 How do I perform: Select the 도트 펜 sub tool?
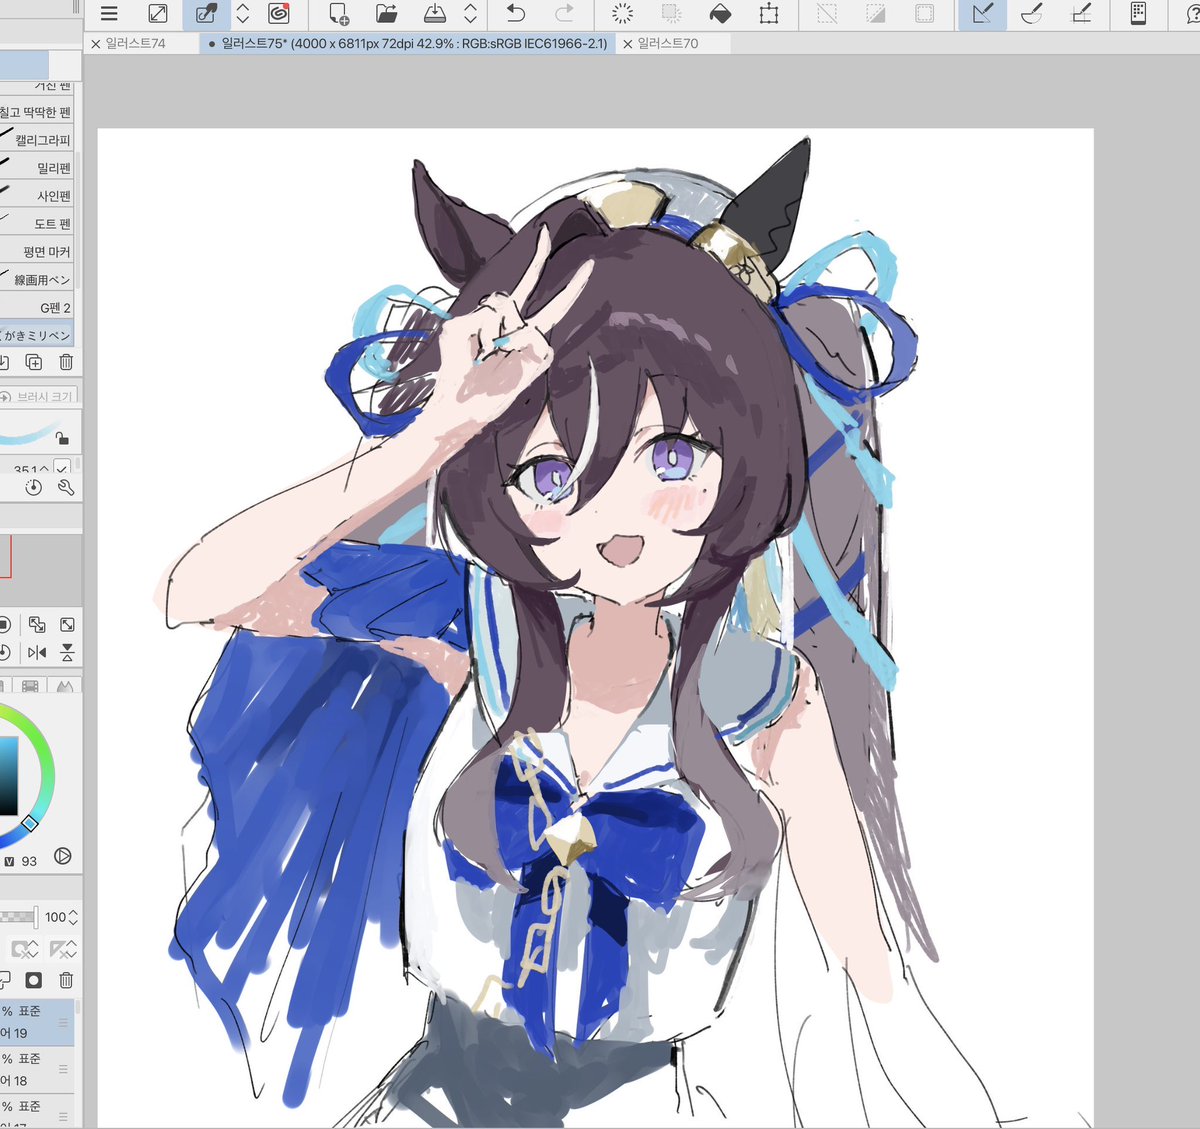(x=37, y=224)
